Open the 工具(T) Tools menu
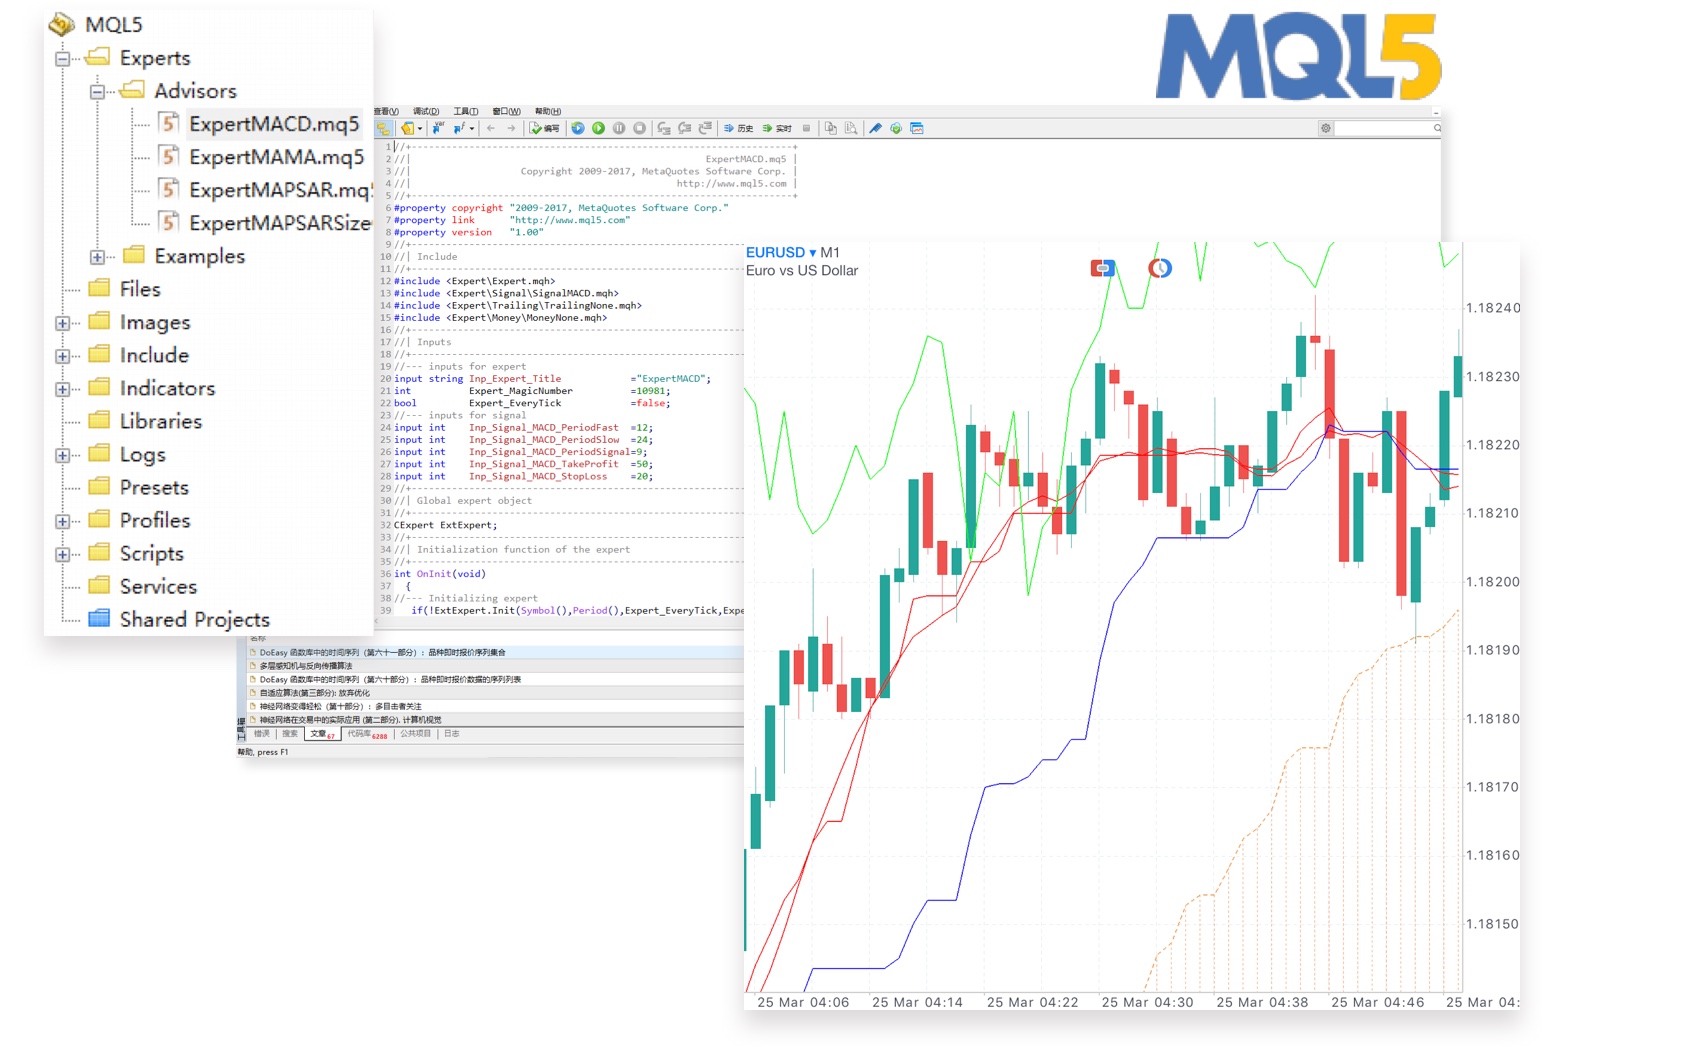Image resolution: width=1690 pixels, height=1048 pixels. tap(466, 111)
